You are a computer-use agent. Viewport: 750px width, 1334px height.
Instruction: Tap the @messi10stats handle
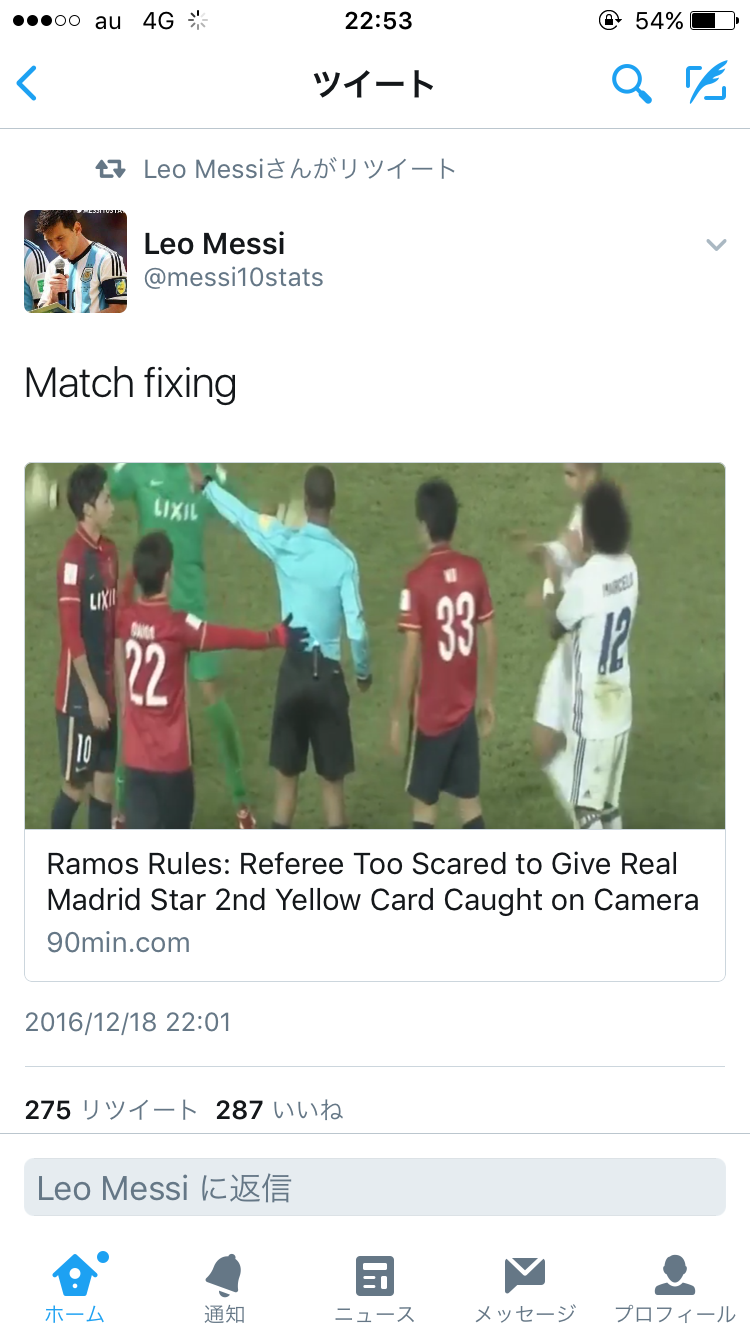point(234,277)
